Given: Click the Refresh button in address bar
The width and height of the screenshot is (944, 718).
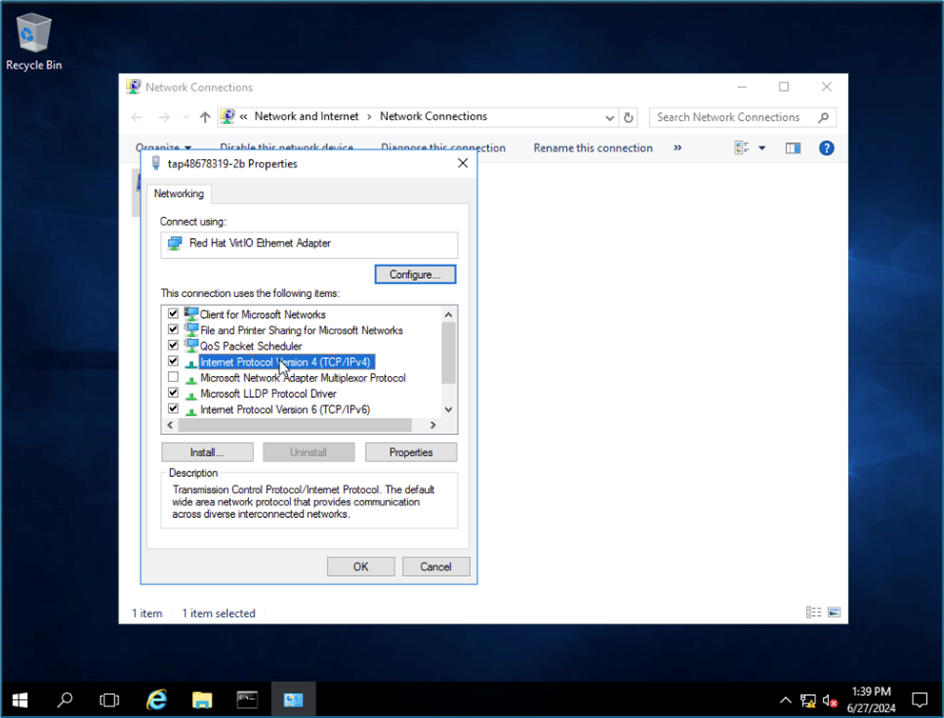Looking at the screenshot, I should [628, 117].
